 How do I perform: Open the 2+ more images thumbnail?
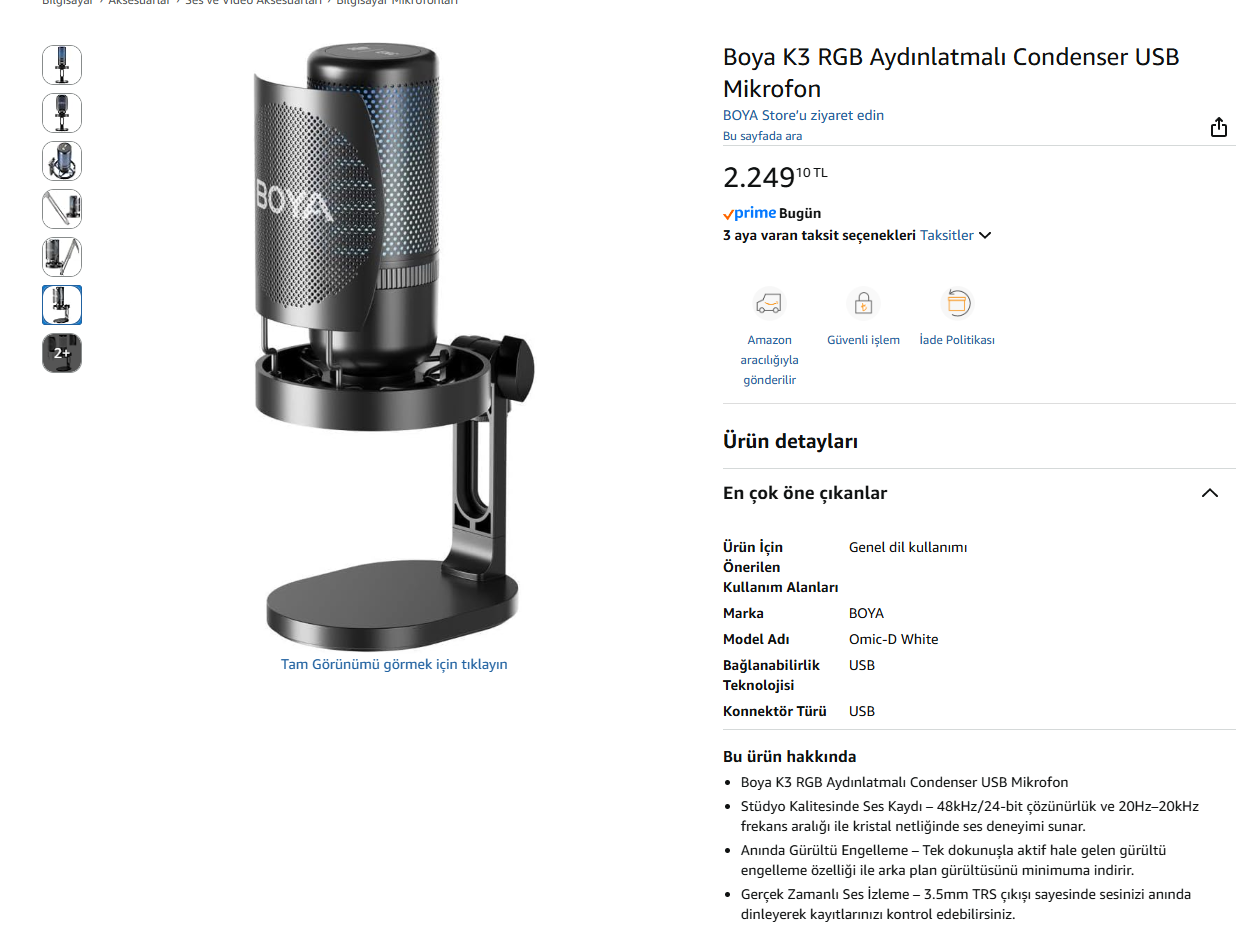tap(62, 353)
